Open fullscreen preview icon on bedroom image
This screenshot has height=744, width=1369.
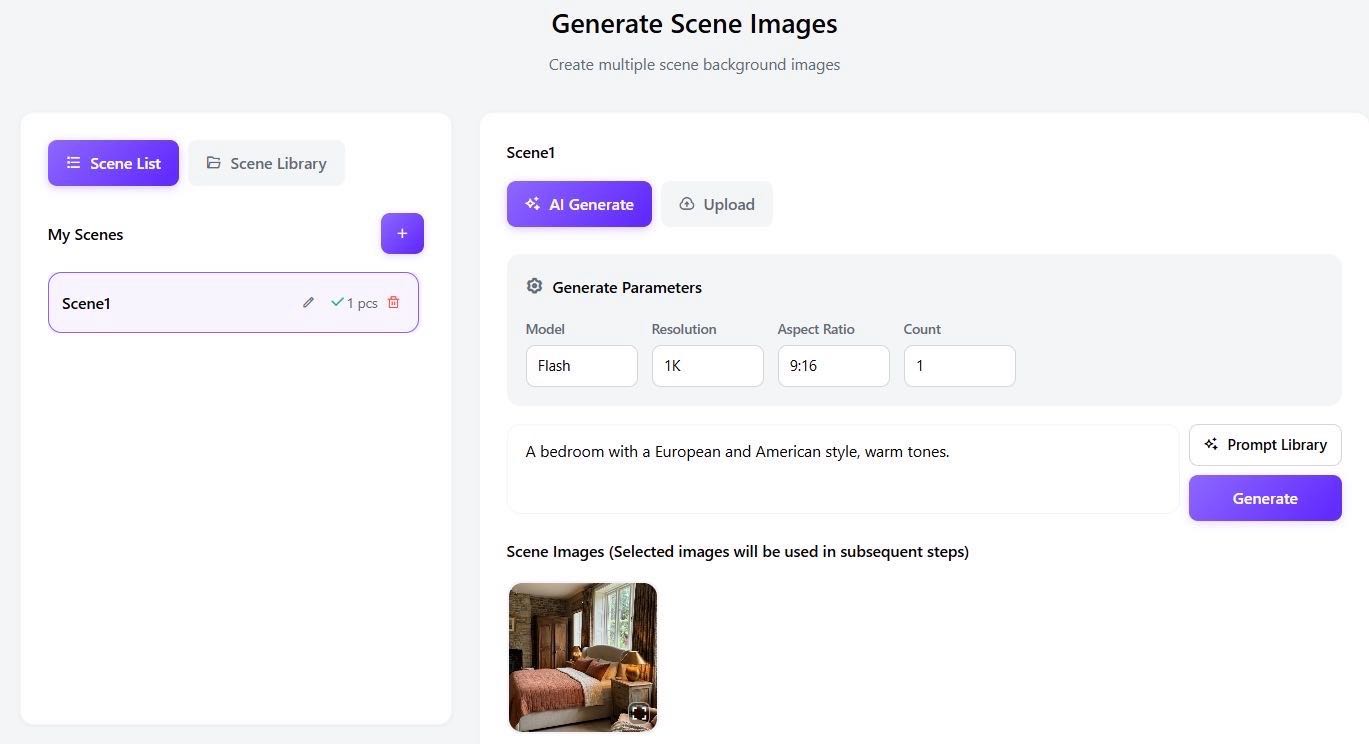point(639,713)
